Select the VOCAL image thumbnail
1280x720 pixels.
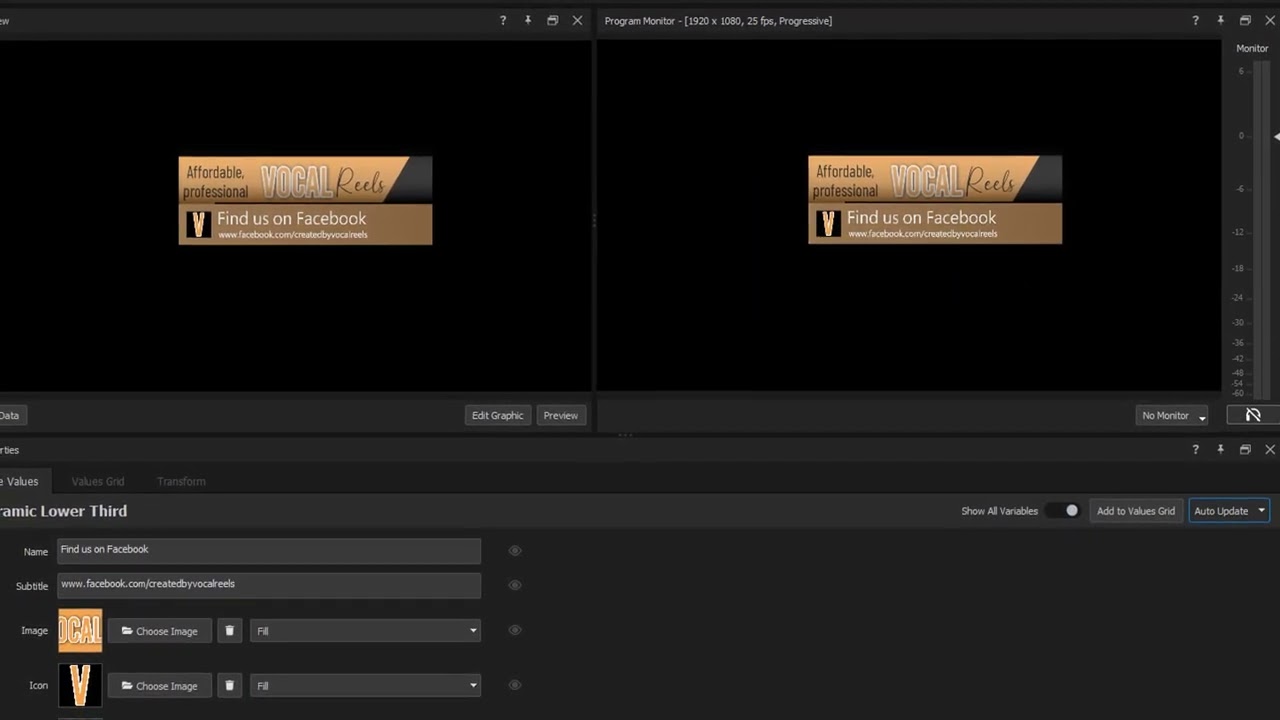80,631
